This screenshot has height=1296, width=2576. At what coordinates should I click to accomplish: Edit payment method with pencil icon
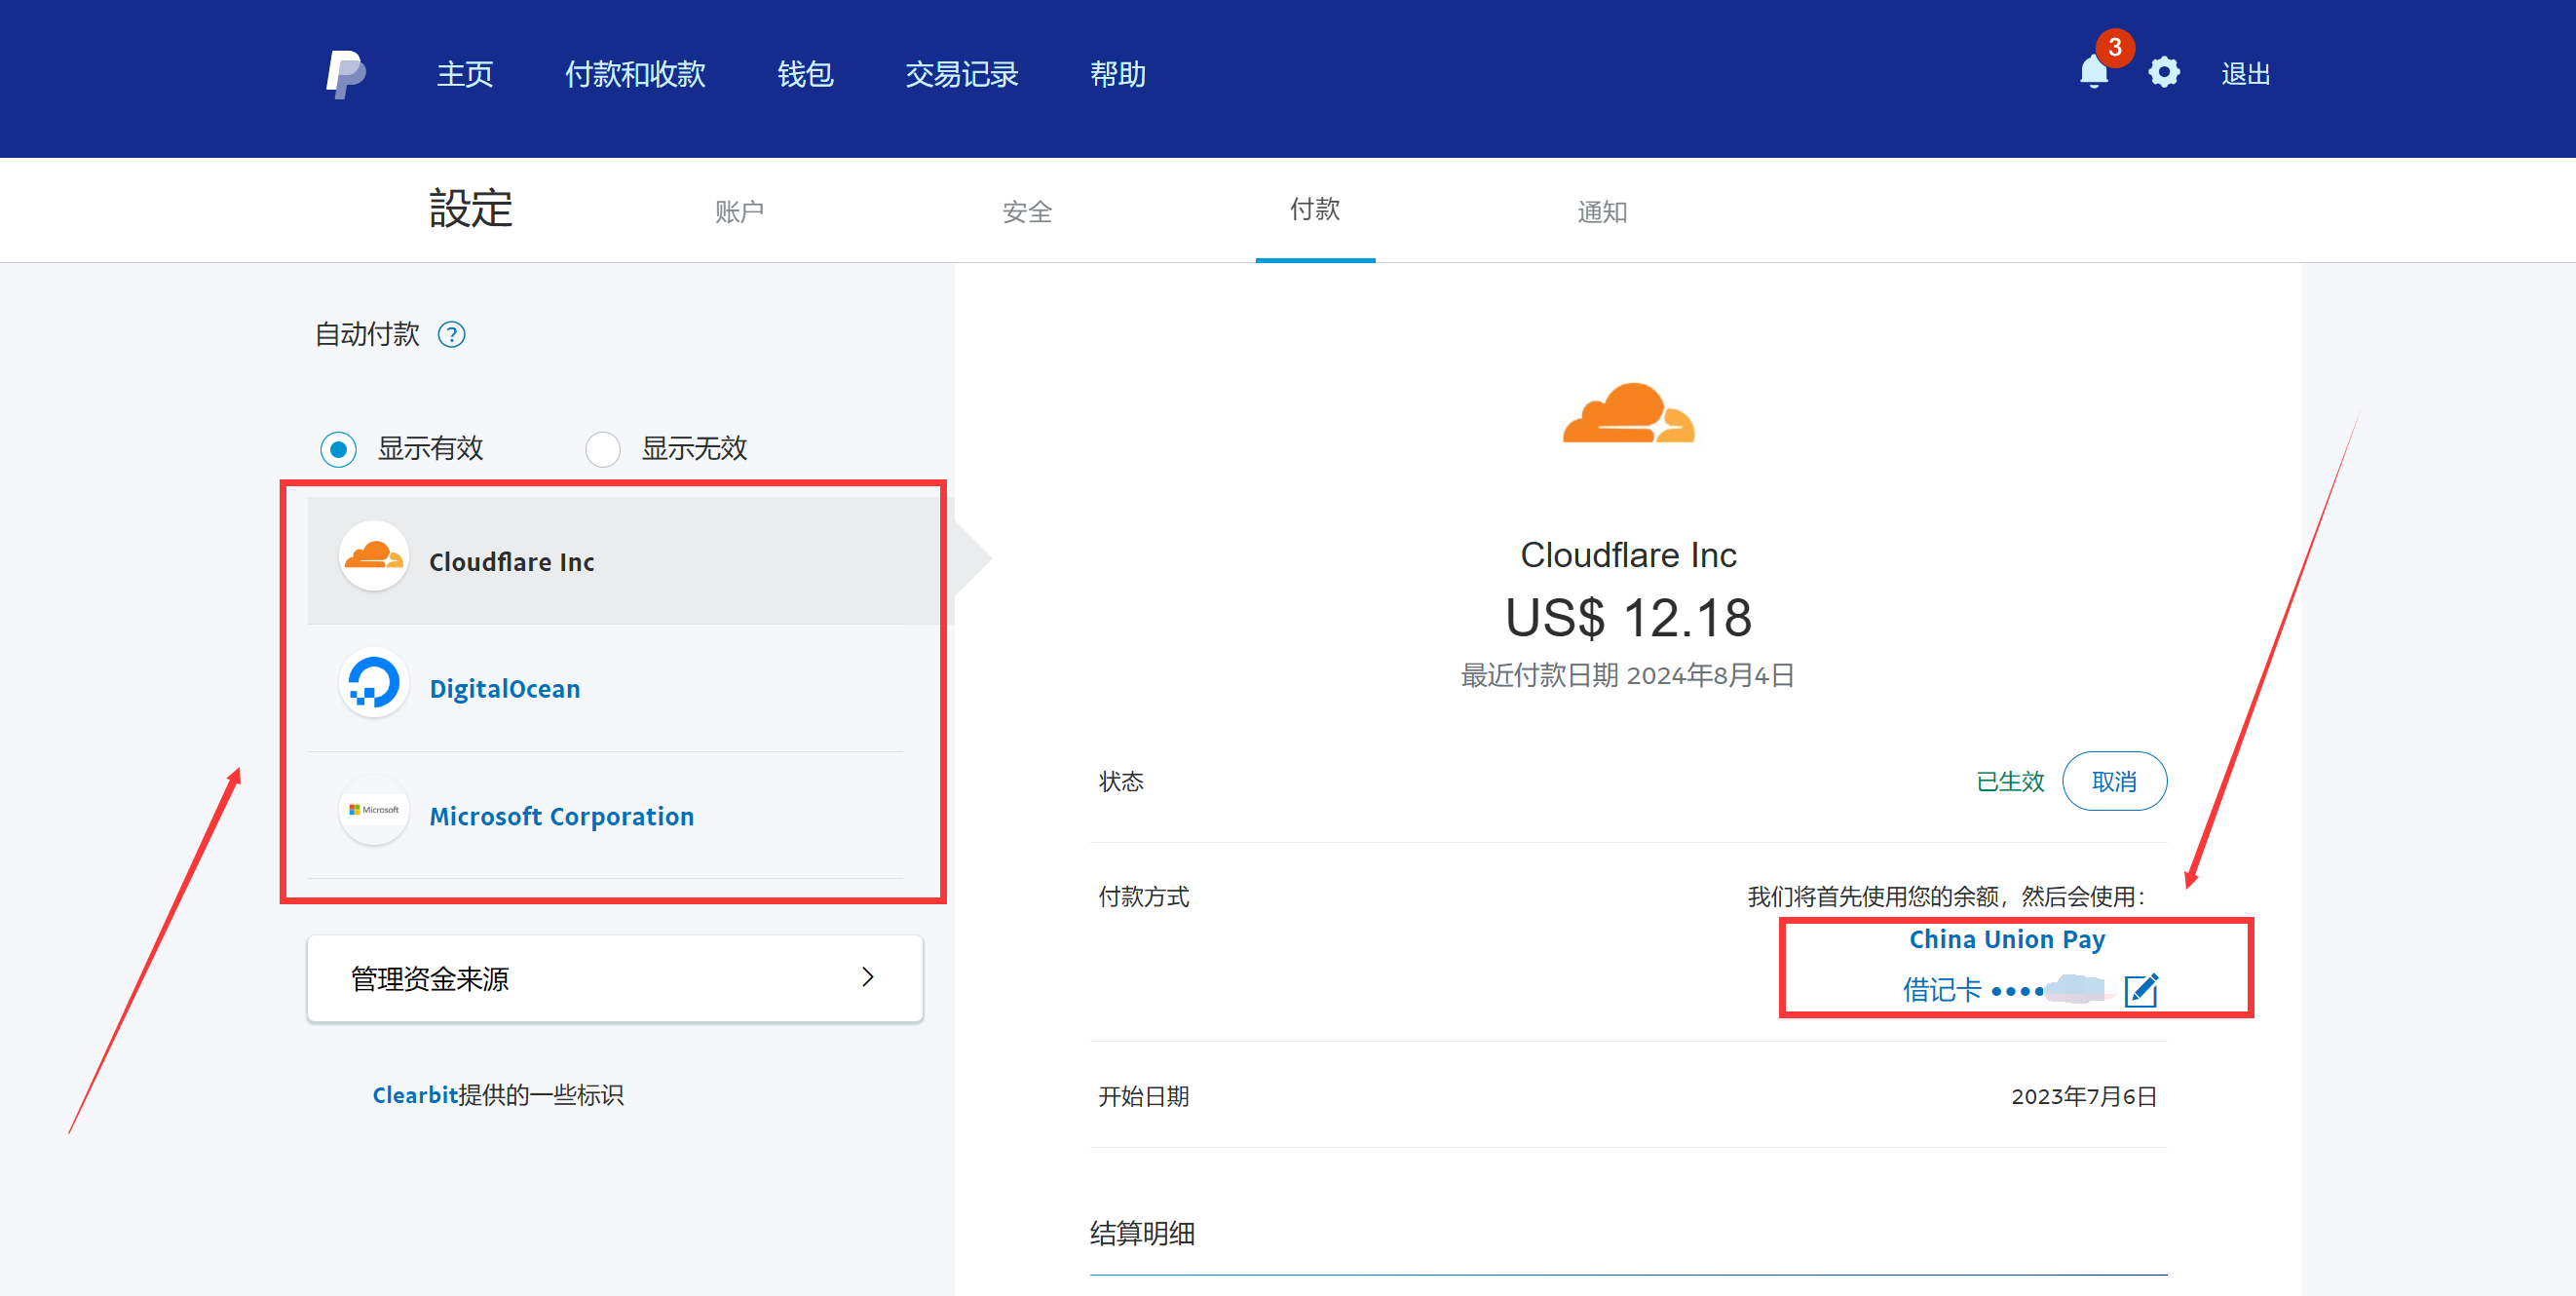[x=2141, y=990]
